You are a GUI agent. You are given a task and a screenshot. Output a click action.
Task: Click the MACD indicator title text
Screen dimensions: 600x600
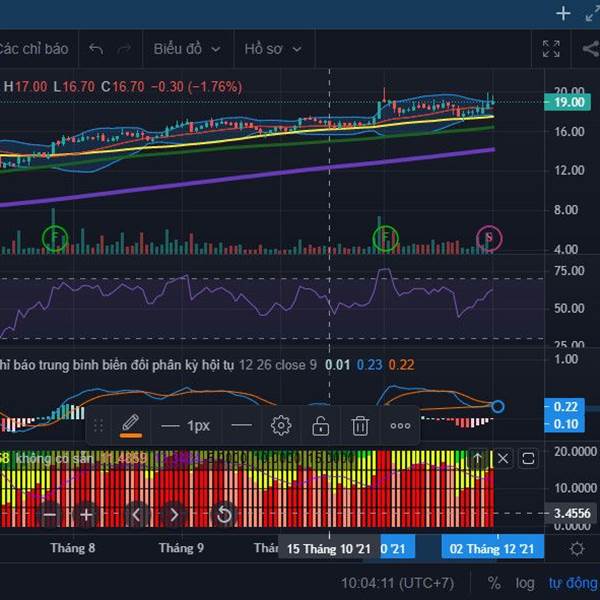(x=117, y=365)
